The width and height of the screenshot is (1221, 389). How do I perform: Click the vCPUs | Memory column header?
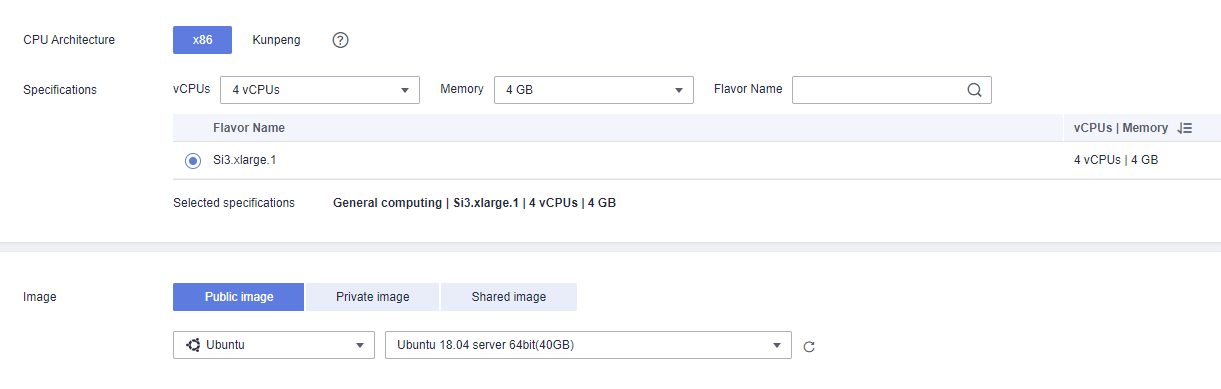[x=1121, y=128]
